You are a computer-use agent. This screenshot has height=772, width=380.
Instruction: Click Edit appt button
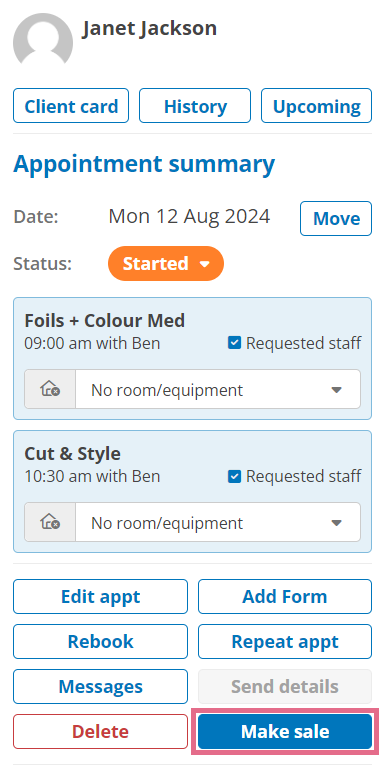pos(100,596)
